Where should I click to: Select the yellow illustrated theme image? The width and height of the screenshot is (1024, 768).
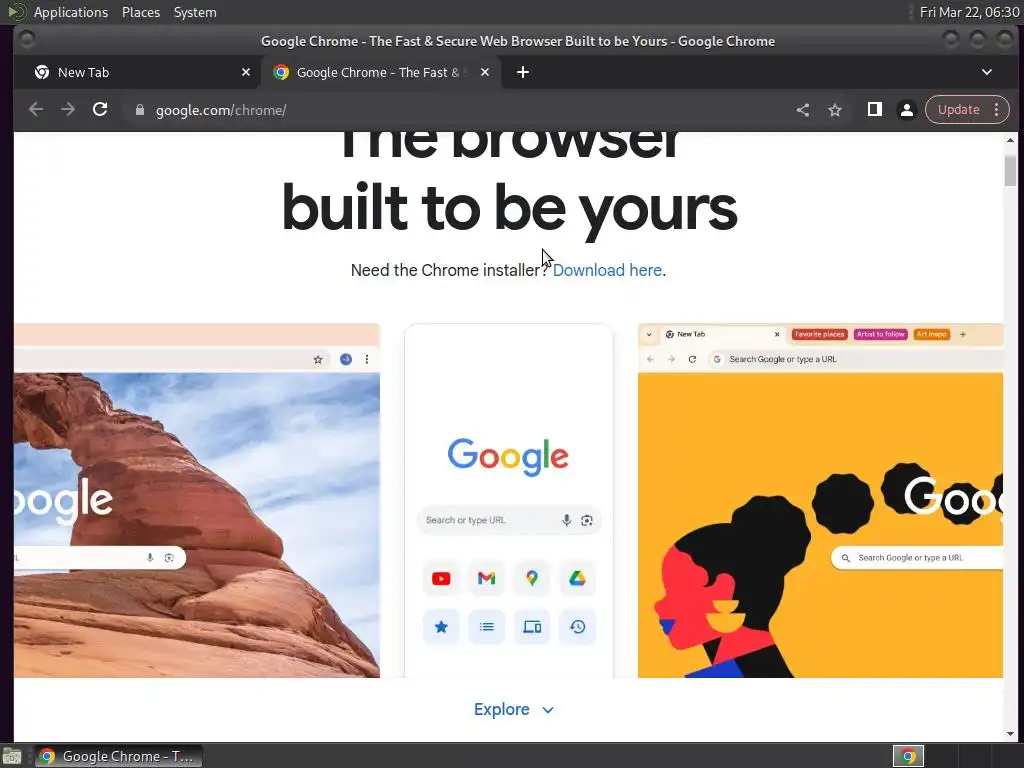pos(820,500)
